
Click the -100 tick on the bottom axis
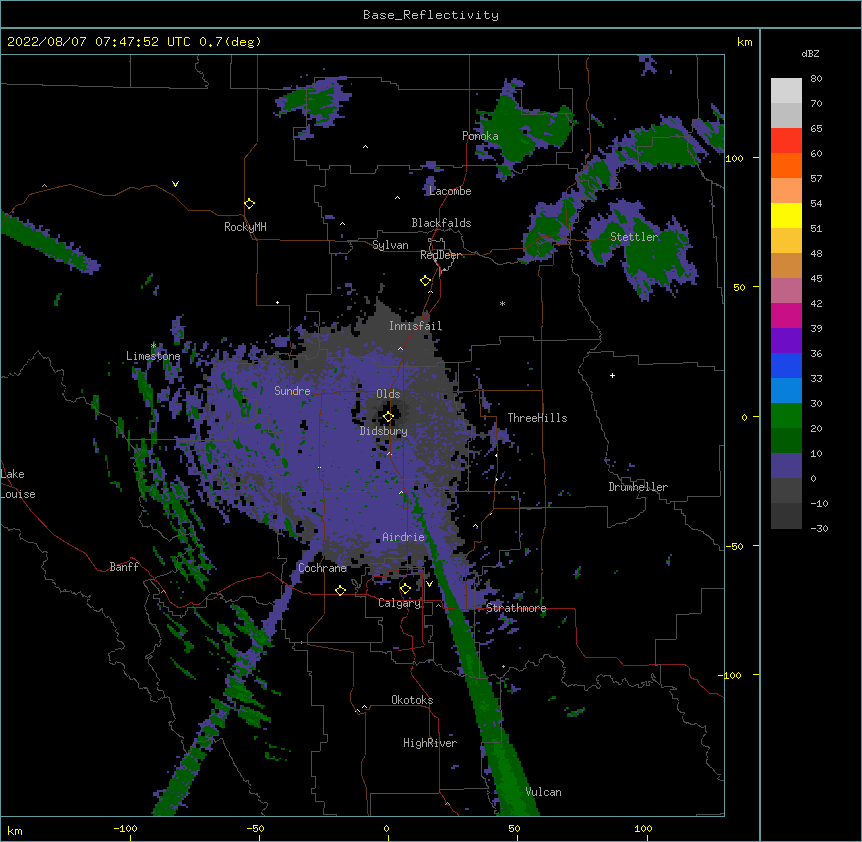[x=125, y=828]
